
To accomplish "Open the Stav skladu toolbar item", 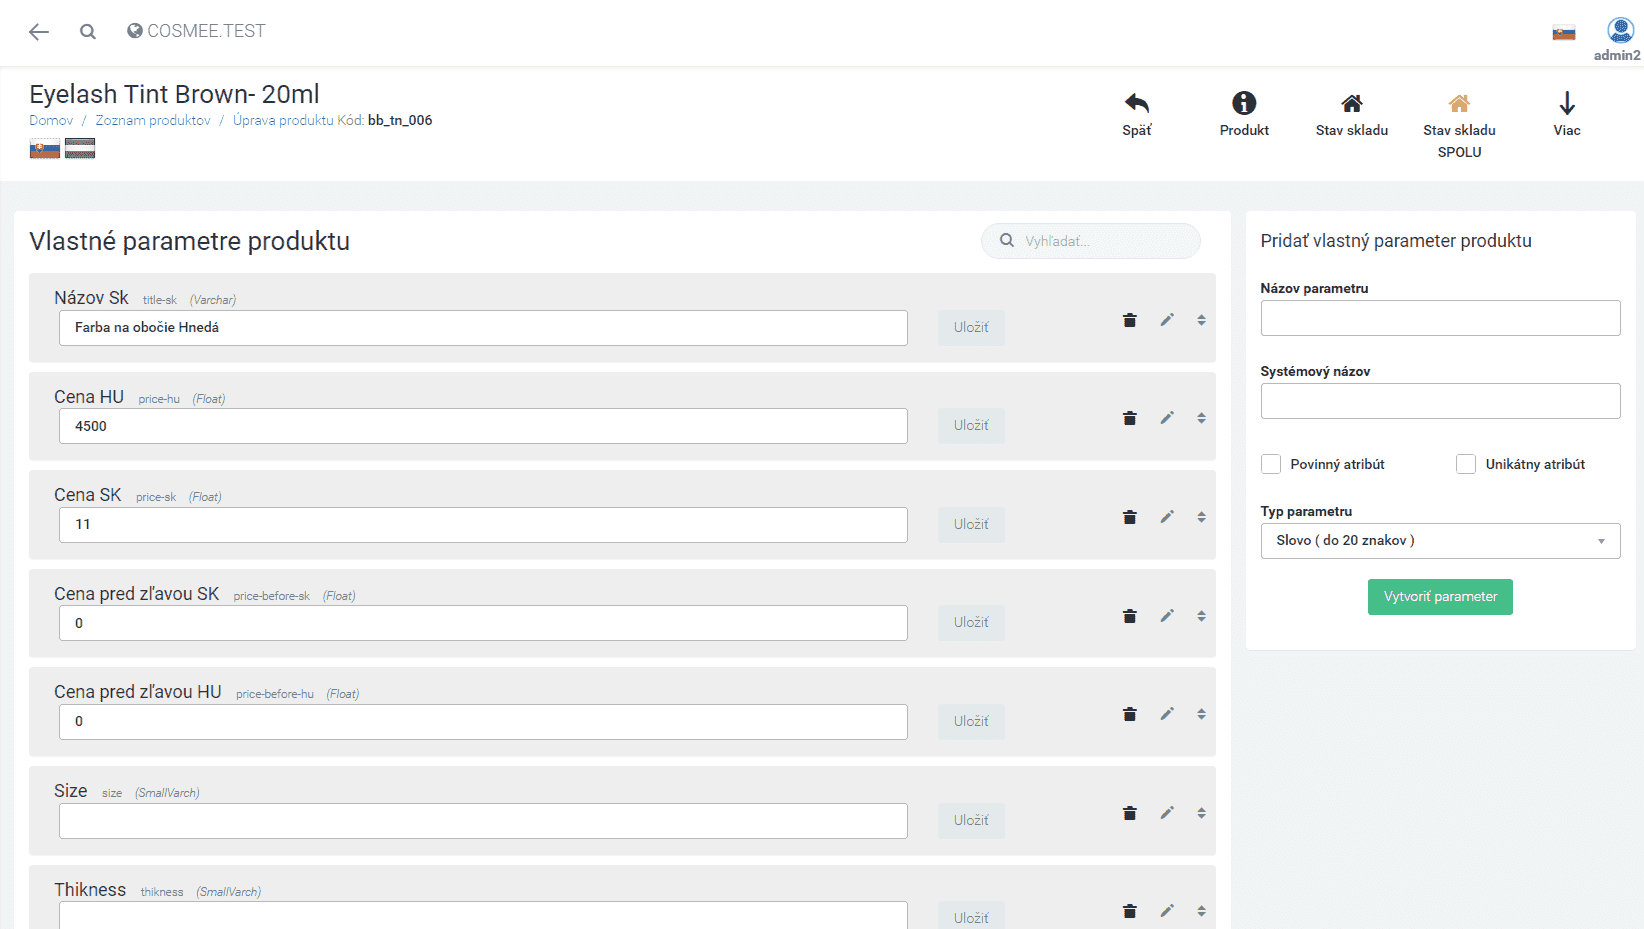I will (x=1351, y=104).
